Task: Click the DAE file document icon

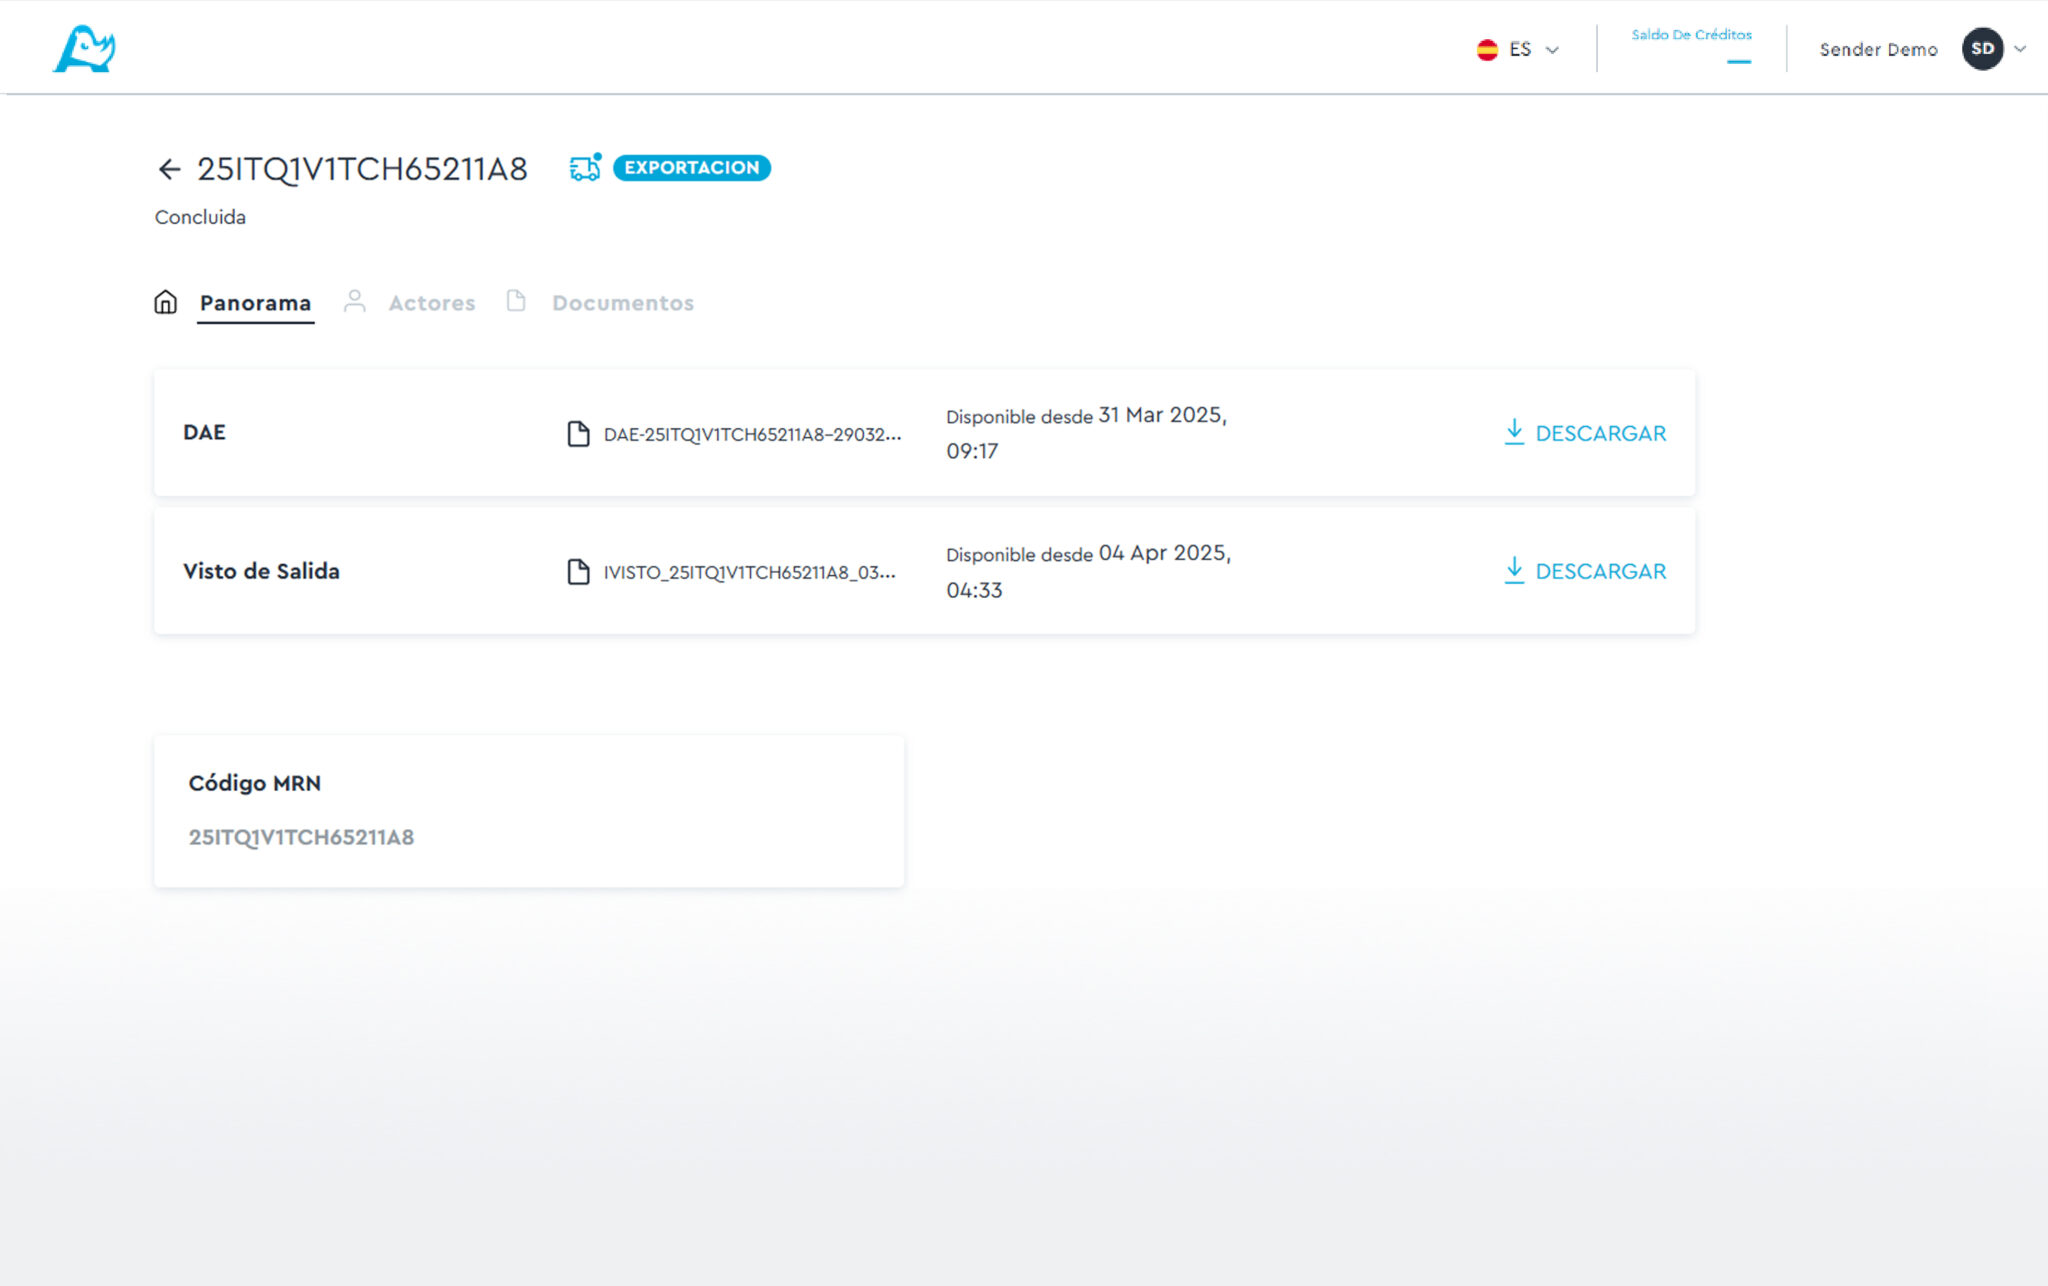Action: pyautogui.click(x=578, y=433)
